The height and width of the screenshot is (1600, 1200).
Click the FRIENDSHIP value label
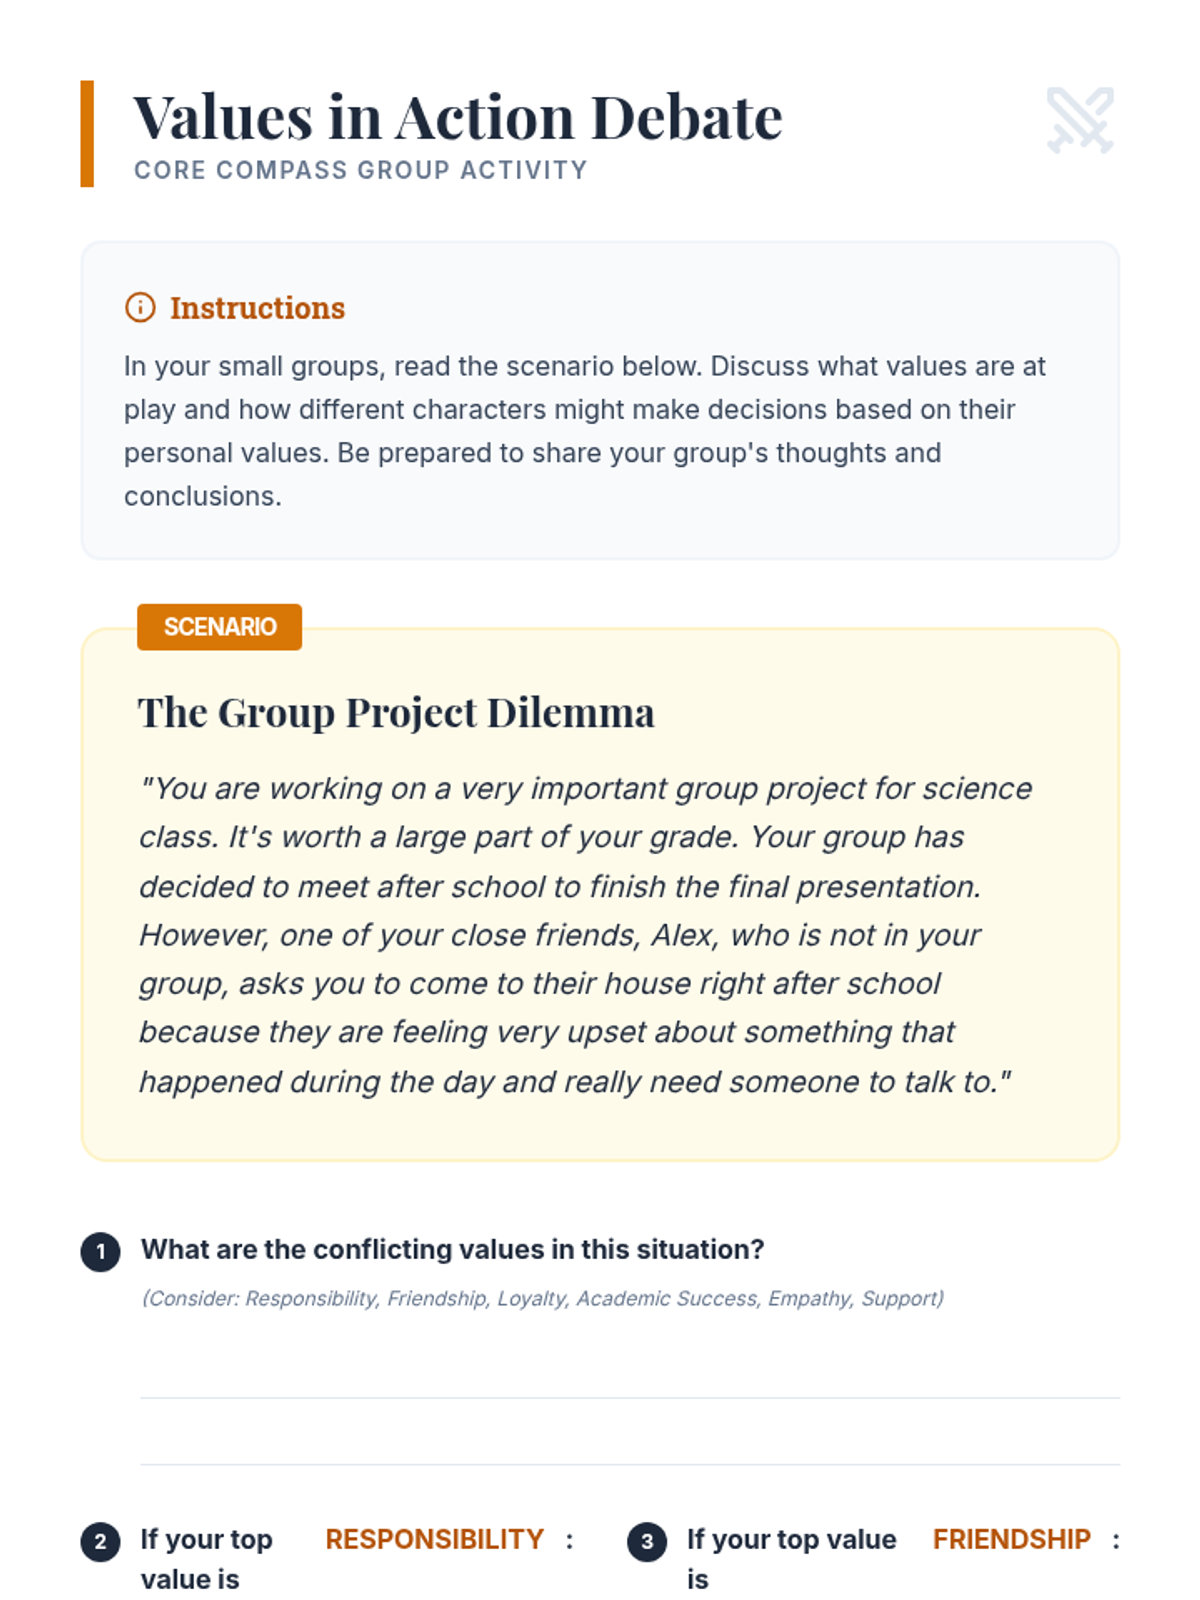tap(1011, 1539)
